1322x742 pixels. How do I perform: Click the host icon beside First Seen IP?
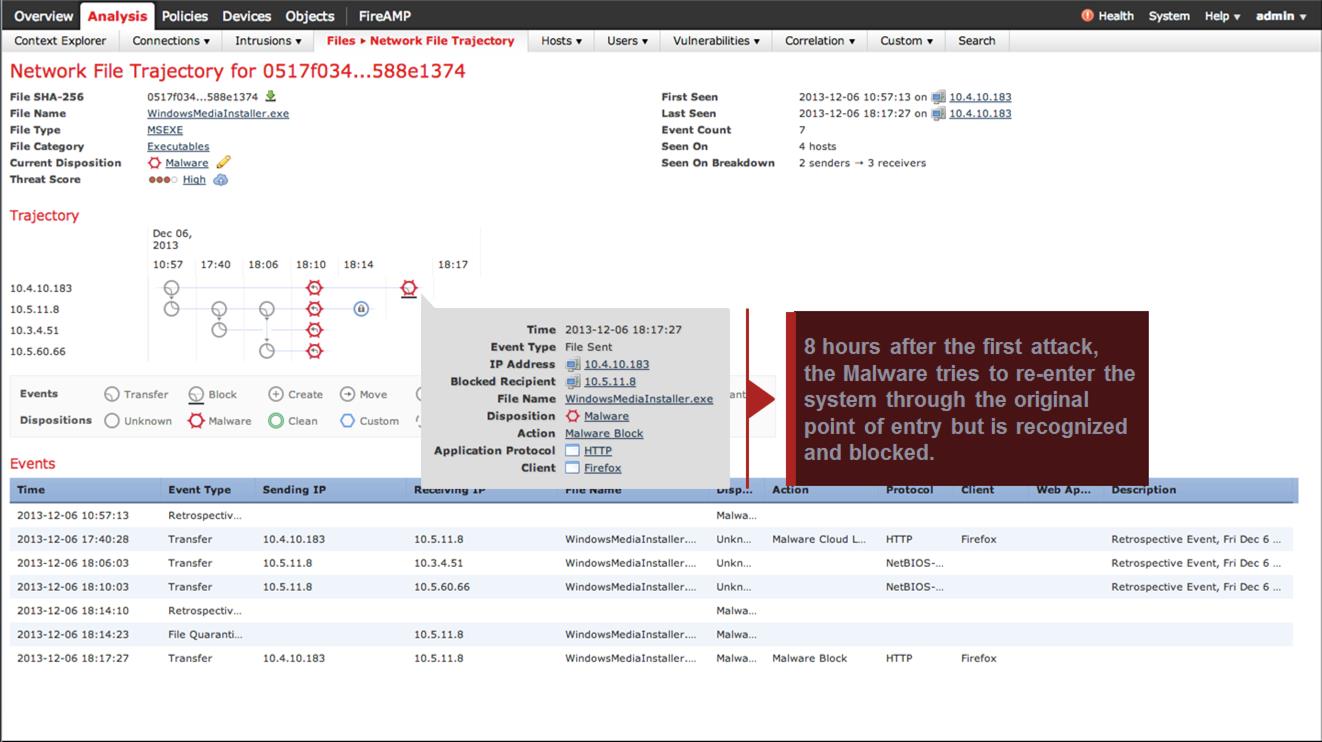pyautogui.click(x=938, y=97)
